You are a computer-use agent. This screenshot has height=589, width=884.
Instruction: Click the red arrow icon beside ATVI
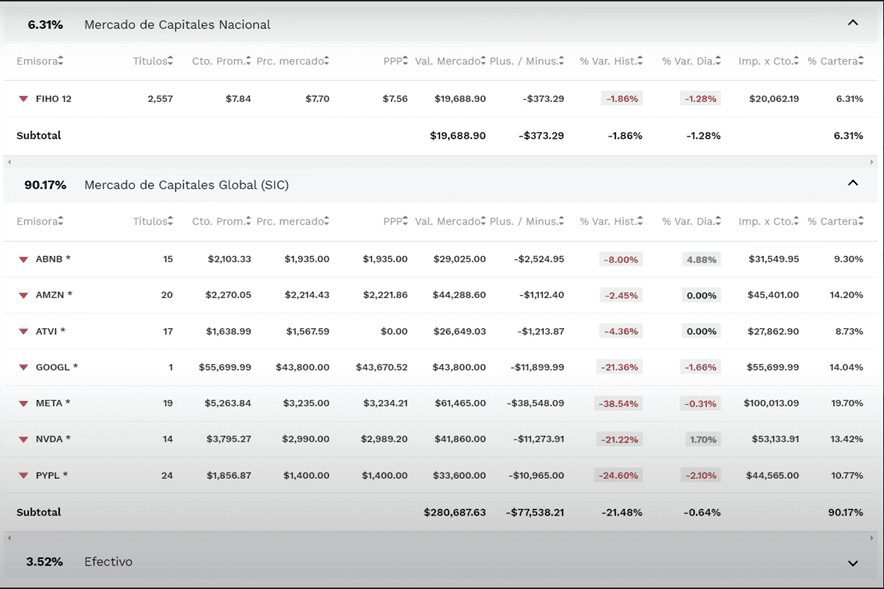point(23,331)
